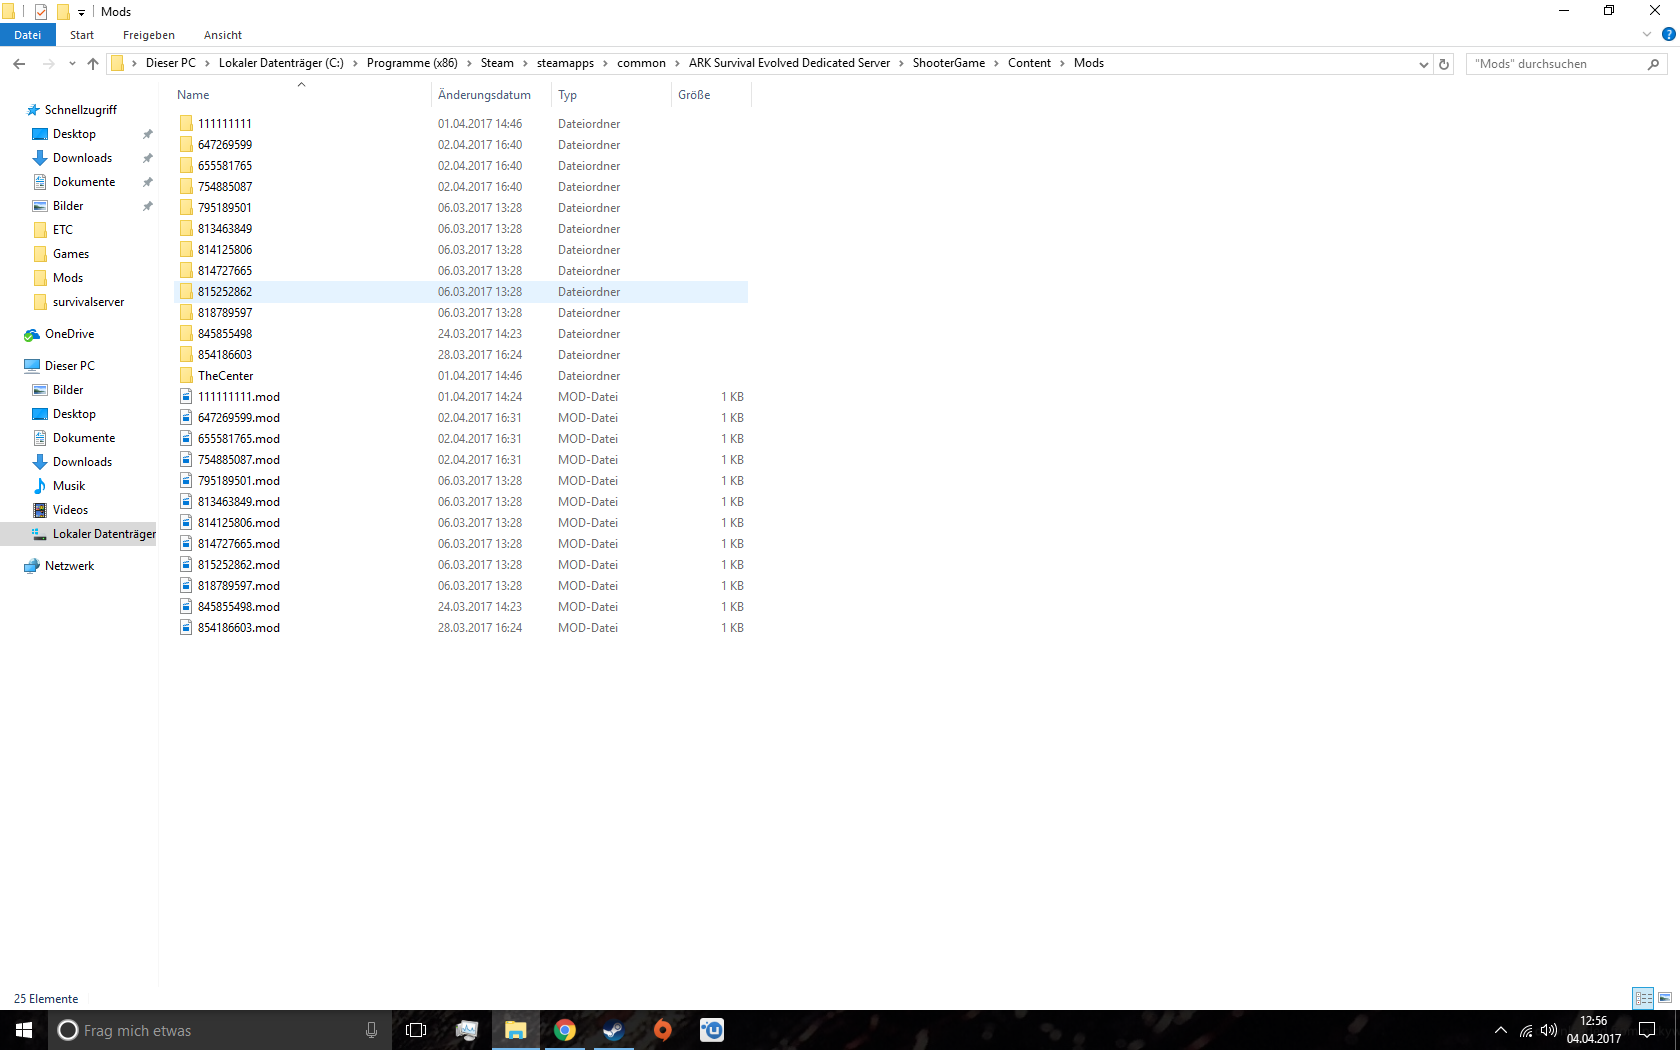The image size is (1680, 1050).
Task: Open the volume control in tray
Action: [1549, 1030]
